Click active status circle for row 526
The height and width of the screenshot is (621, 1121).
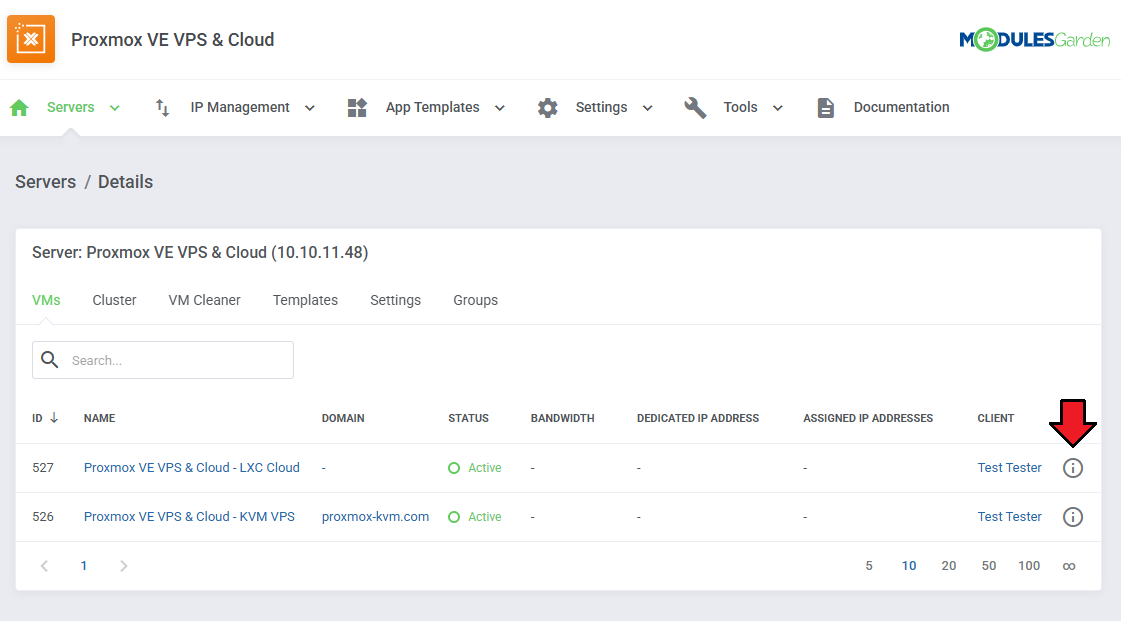coord(454,517)
